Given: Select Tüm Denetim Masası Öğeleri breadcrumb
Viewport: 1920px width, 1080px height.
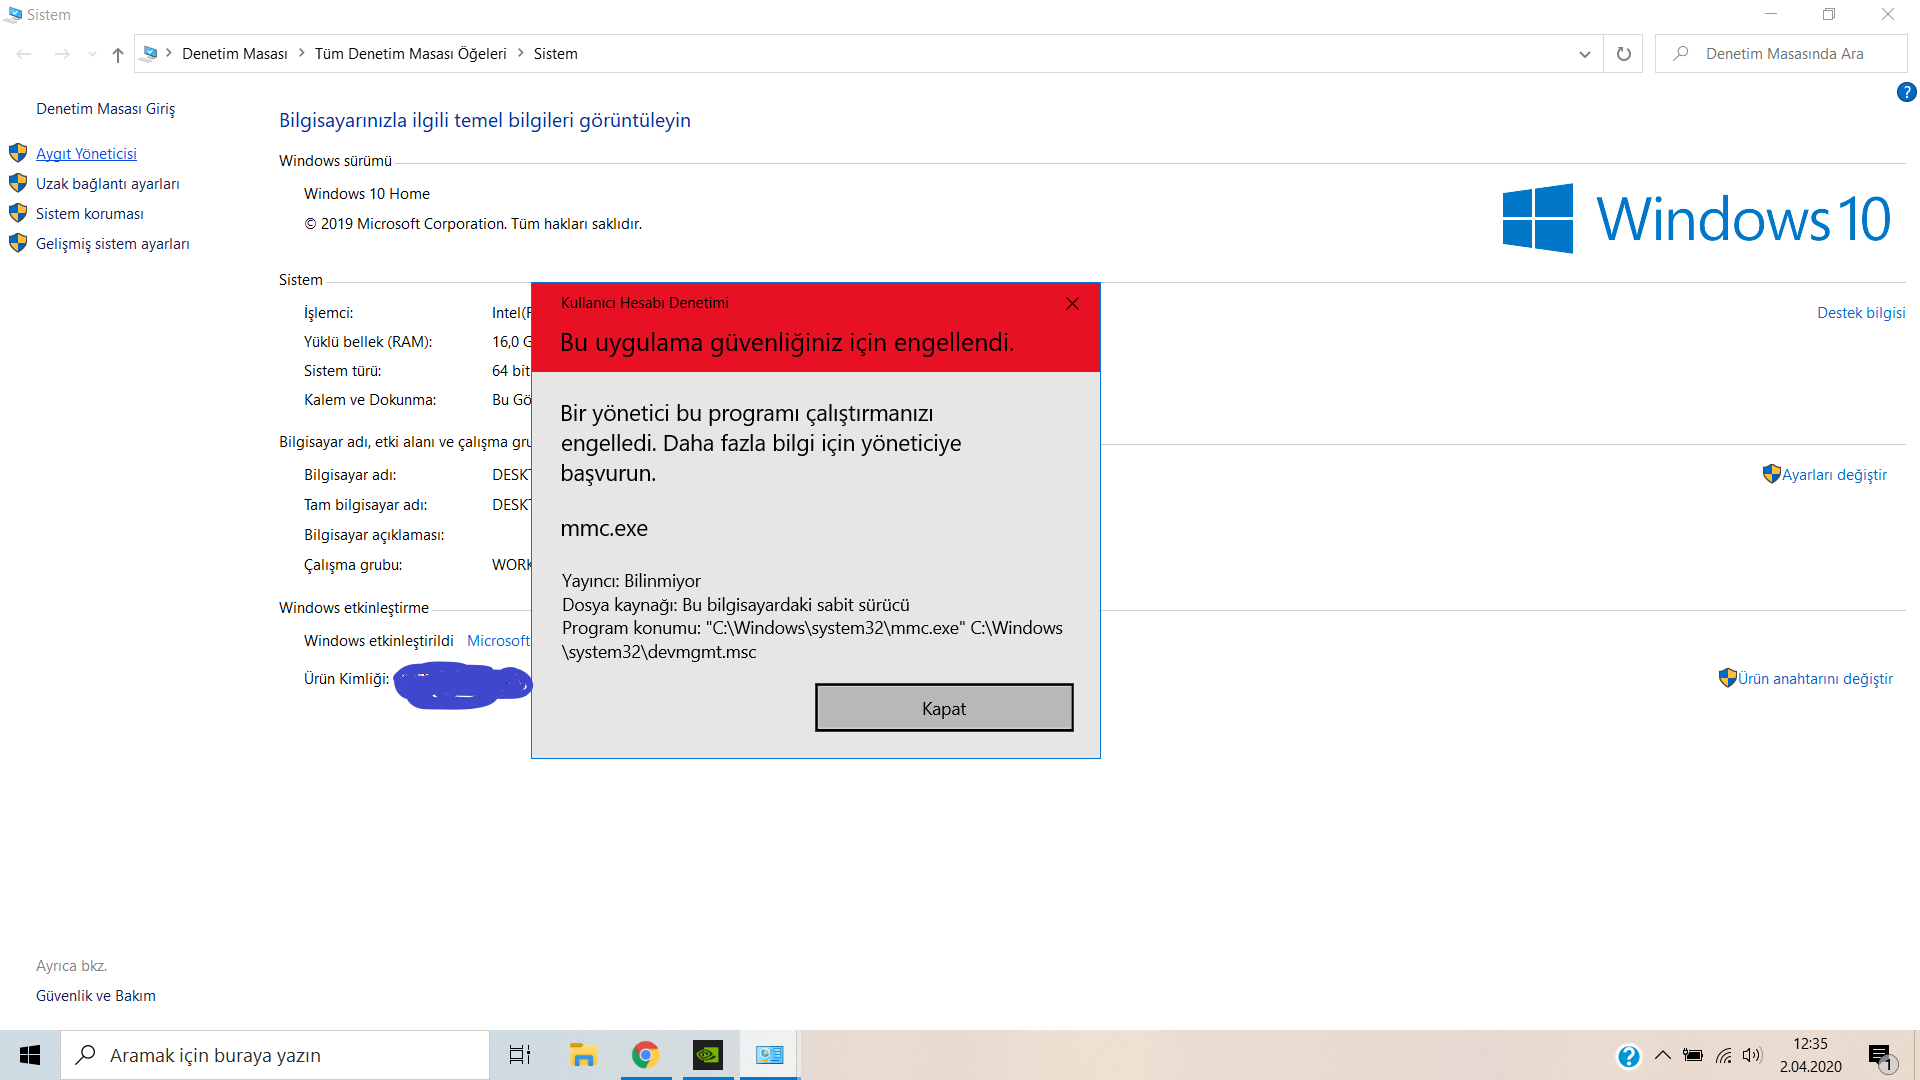Looking at the screenshot, I should pyautogui.click(x=410, y=54).
